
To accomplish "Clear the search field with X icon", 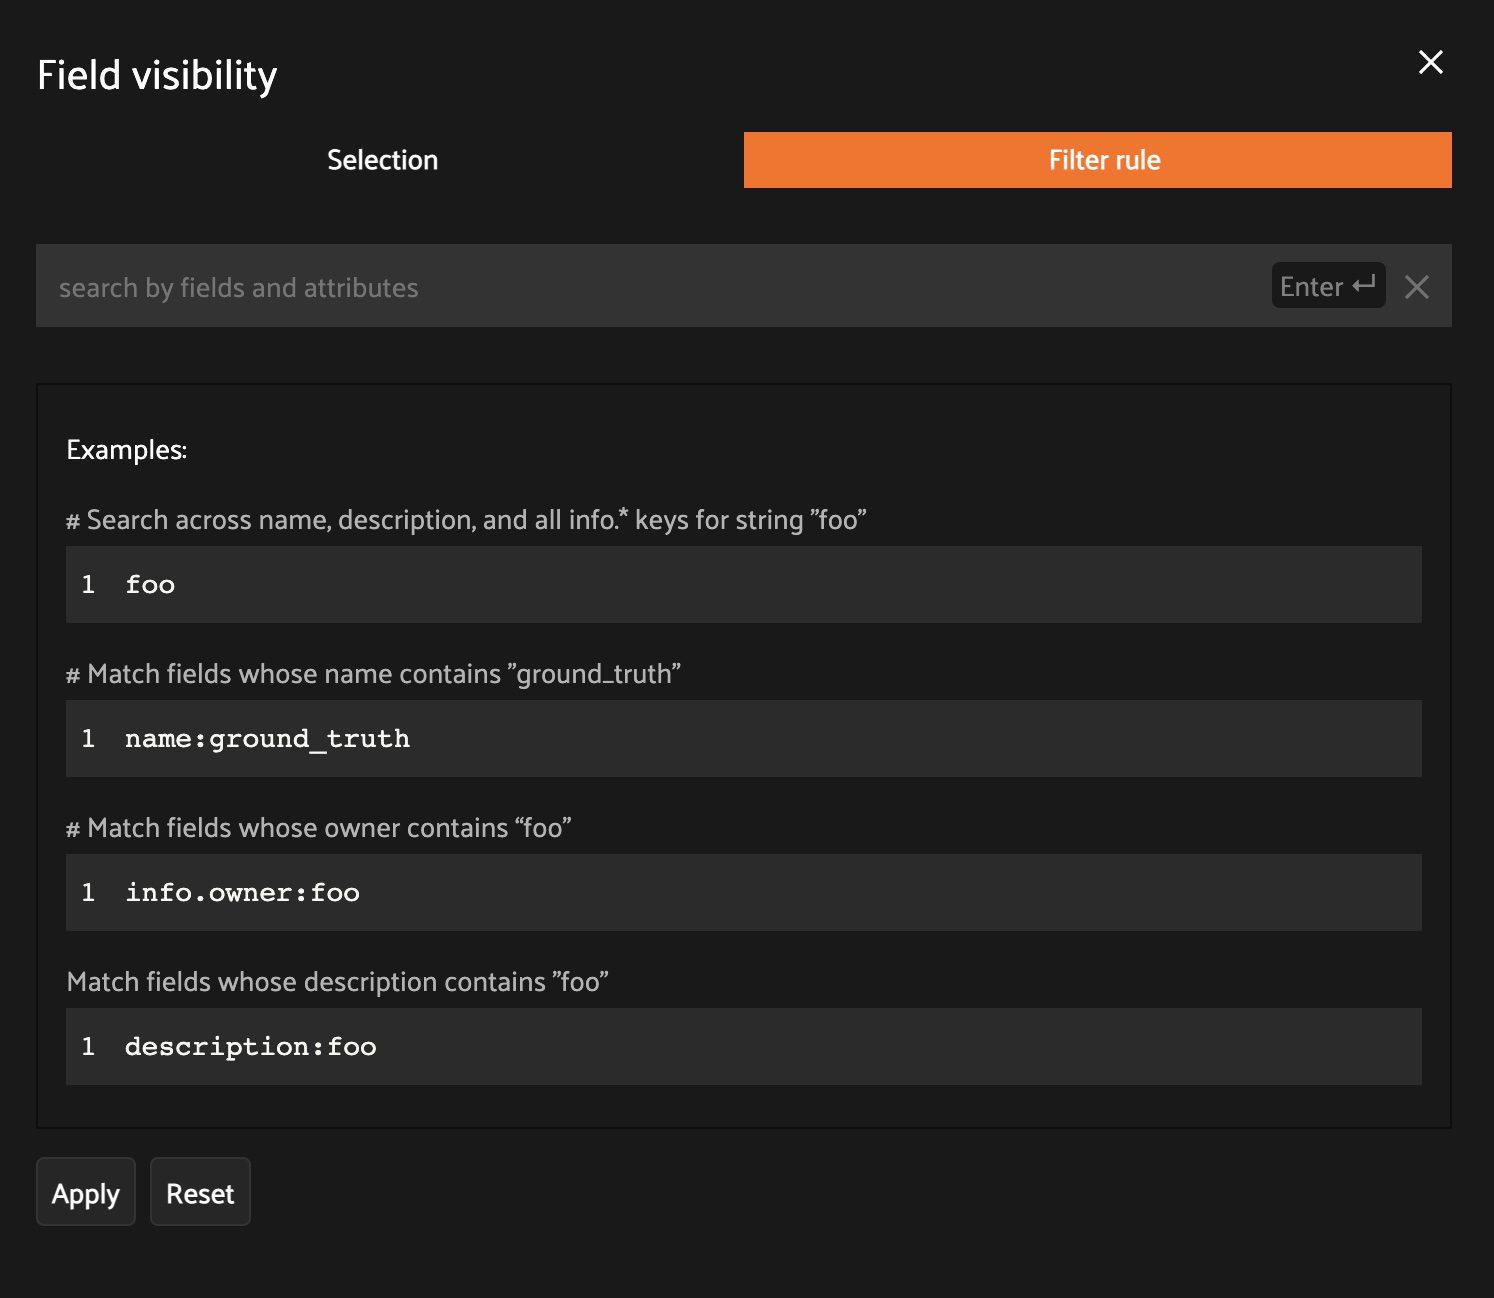I will pyautogui.click(x=1416, y=287).
